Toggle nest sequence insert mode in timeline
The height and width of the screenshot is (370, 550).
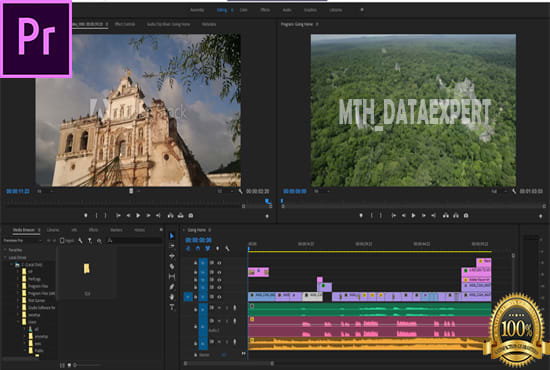click(188, 249)
